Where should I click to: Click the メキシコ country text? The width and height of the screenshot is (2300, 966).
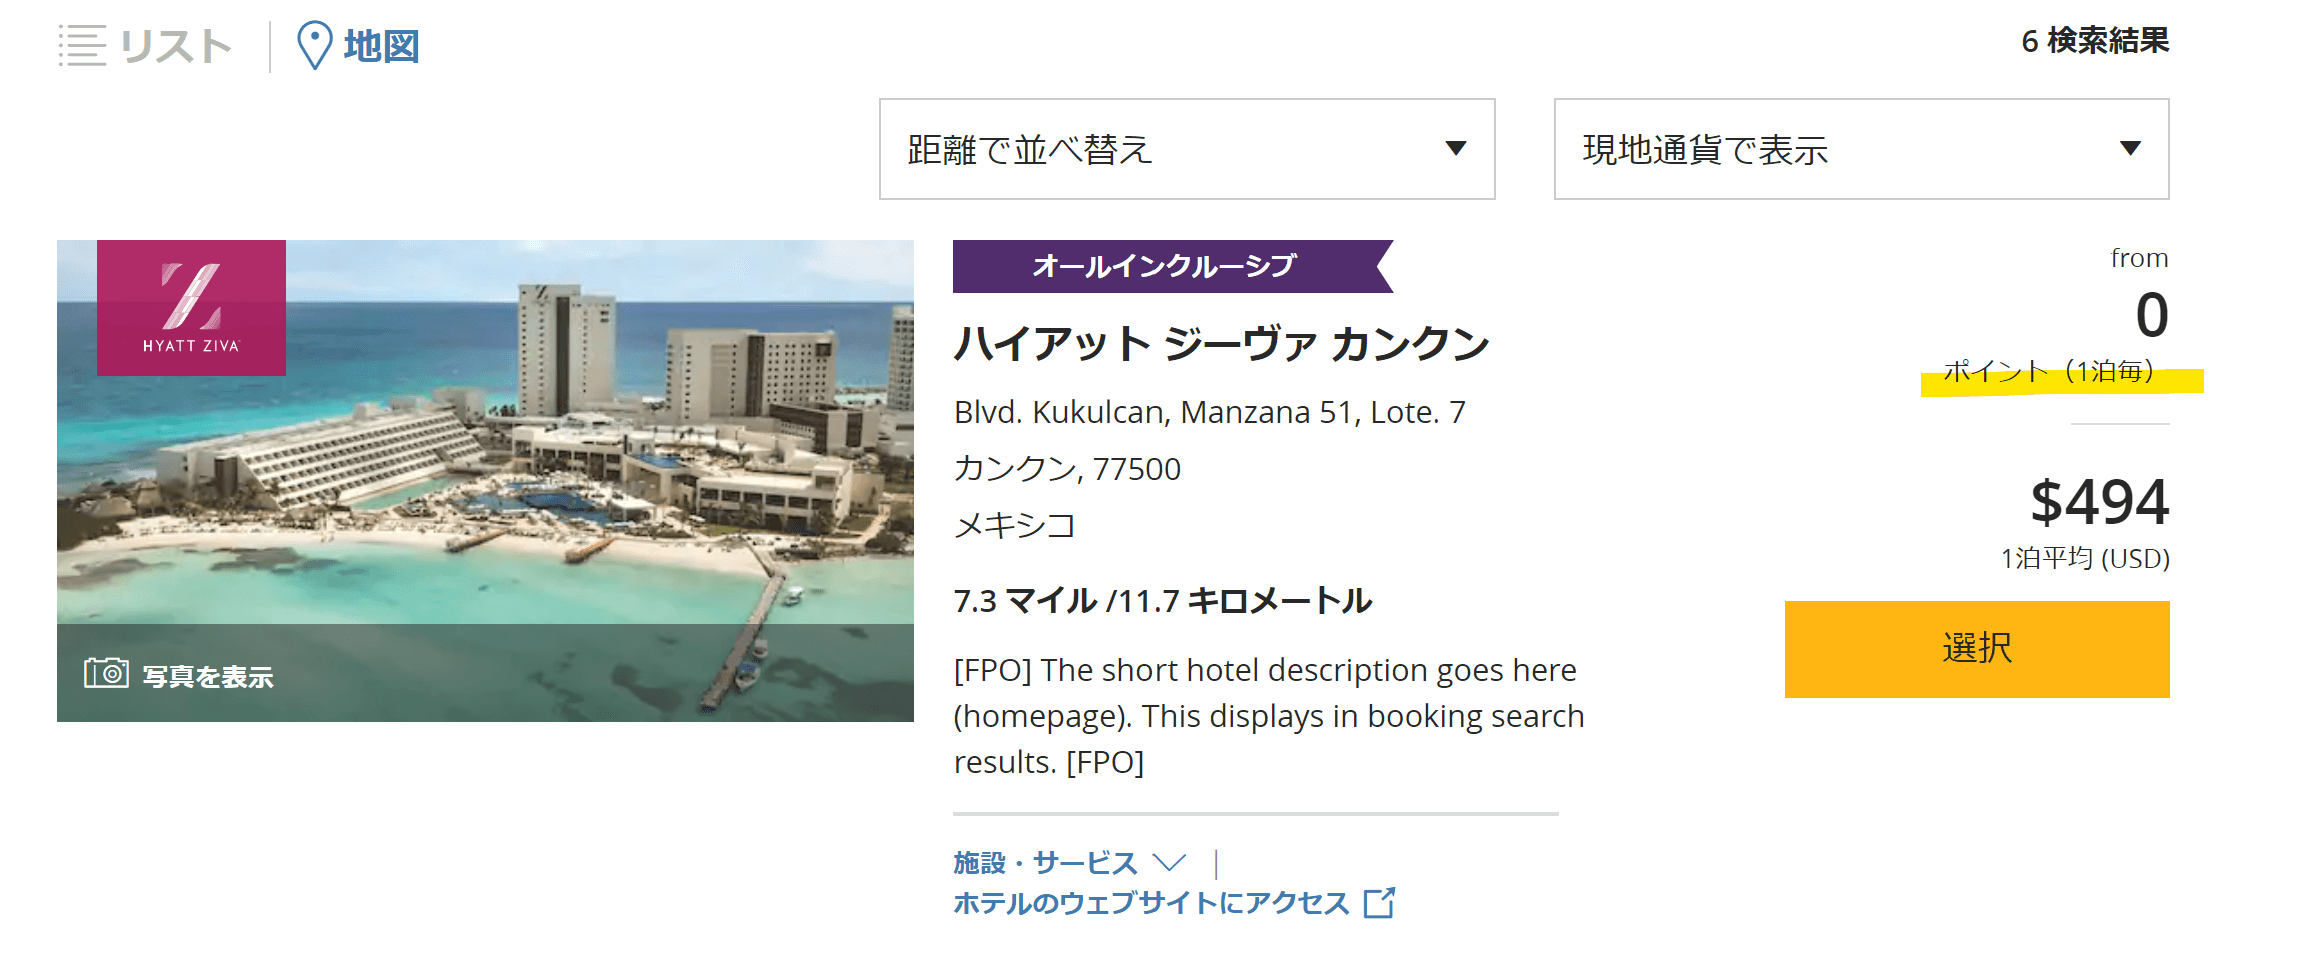point(1015,525)
